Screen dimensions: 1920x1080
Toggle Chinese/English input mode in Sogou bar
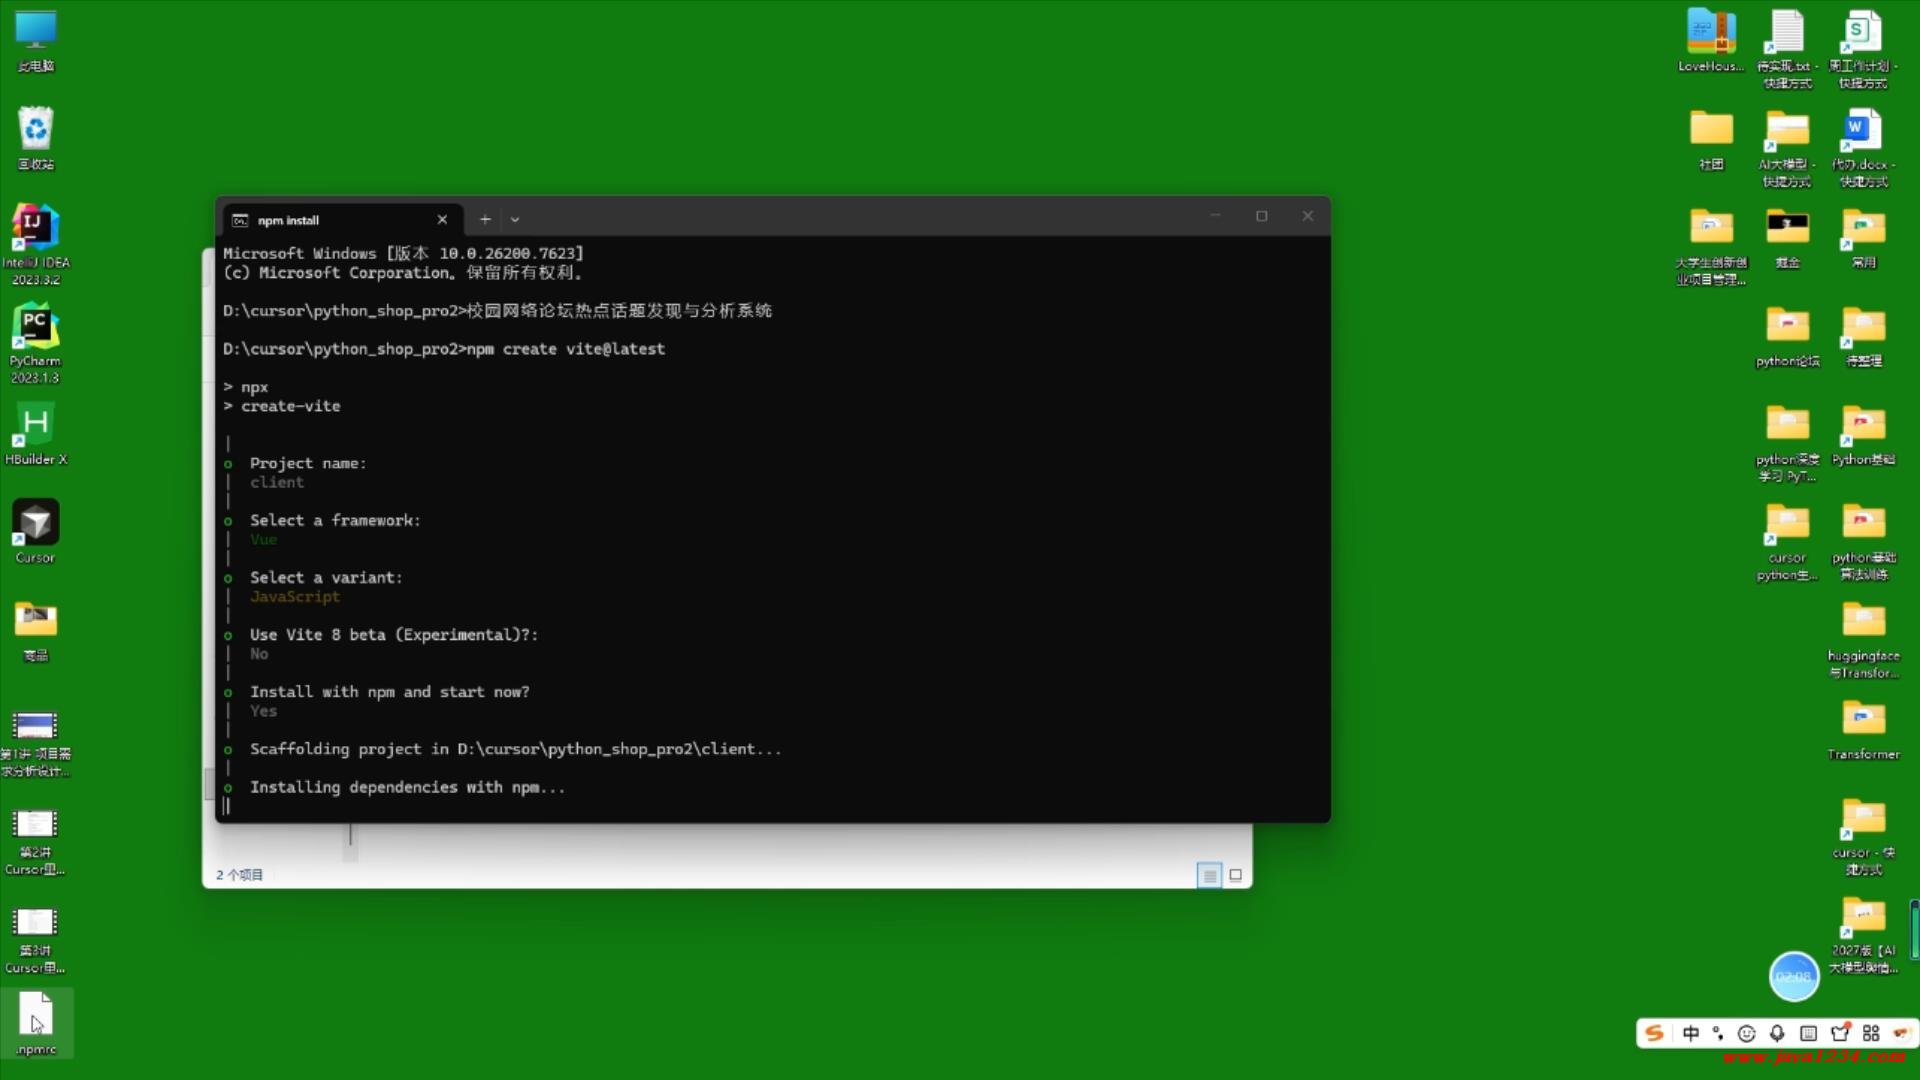(x=1691, y=1033)
